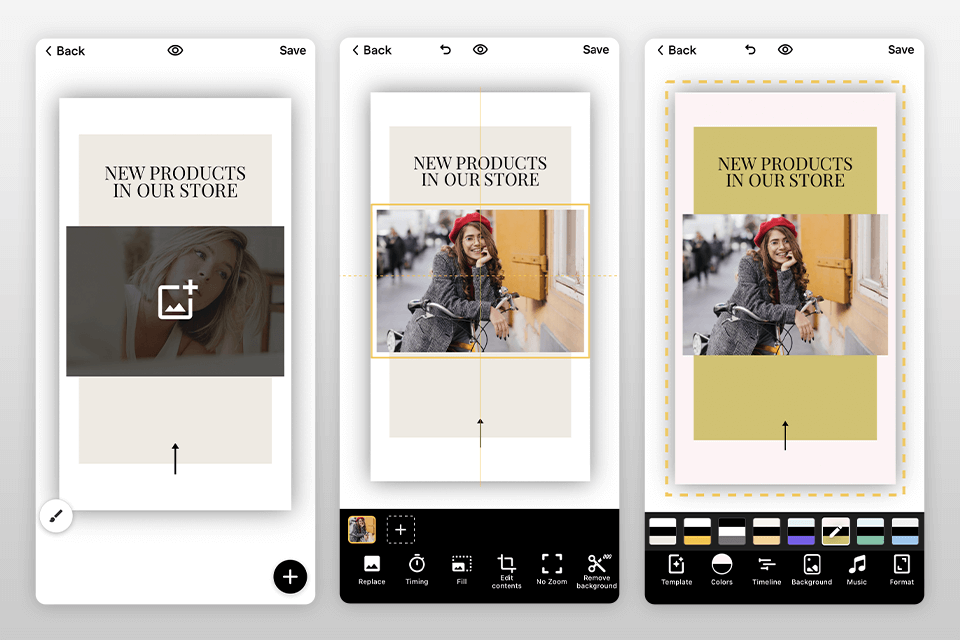Tap Save in the right screen
This screenshot has height=640, width=960.
901,50
